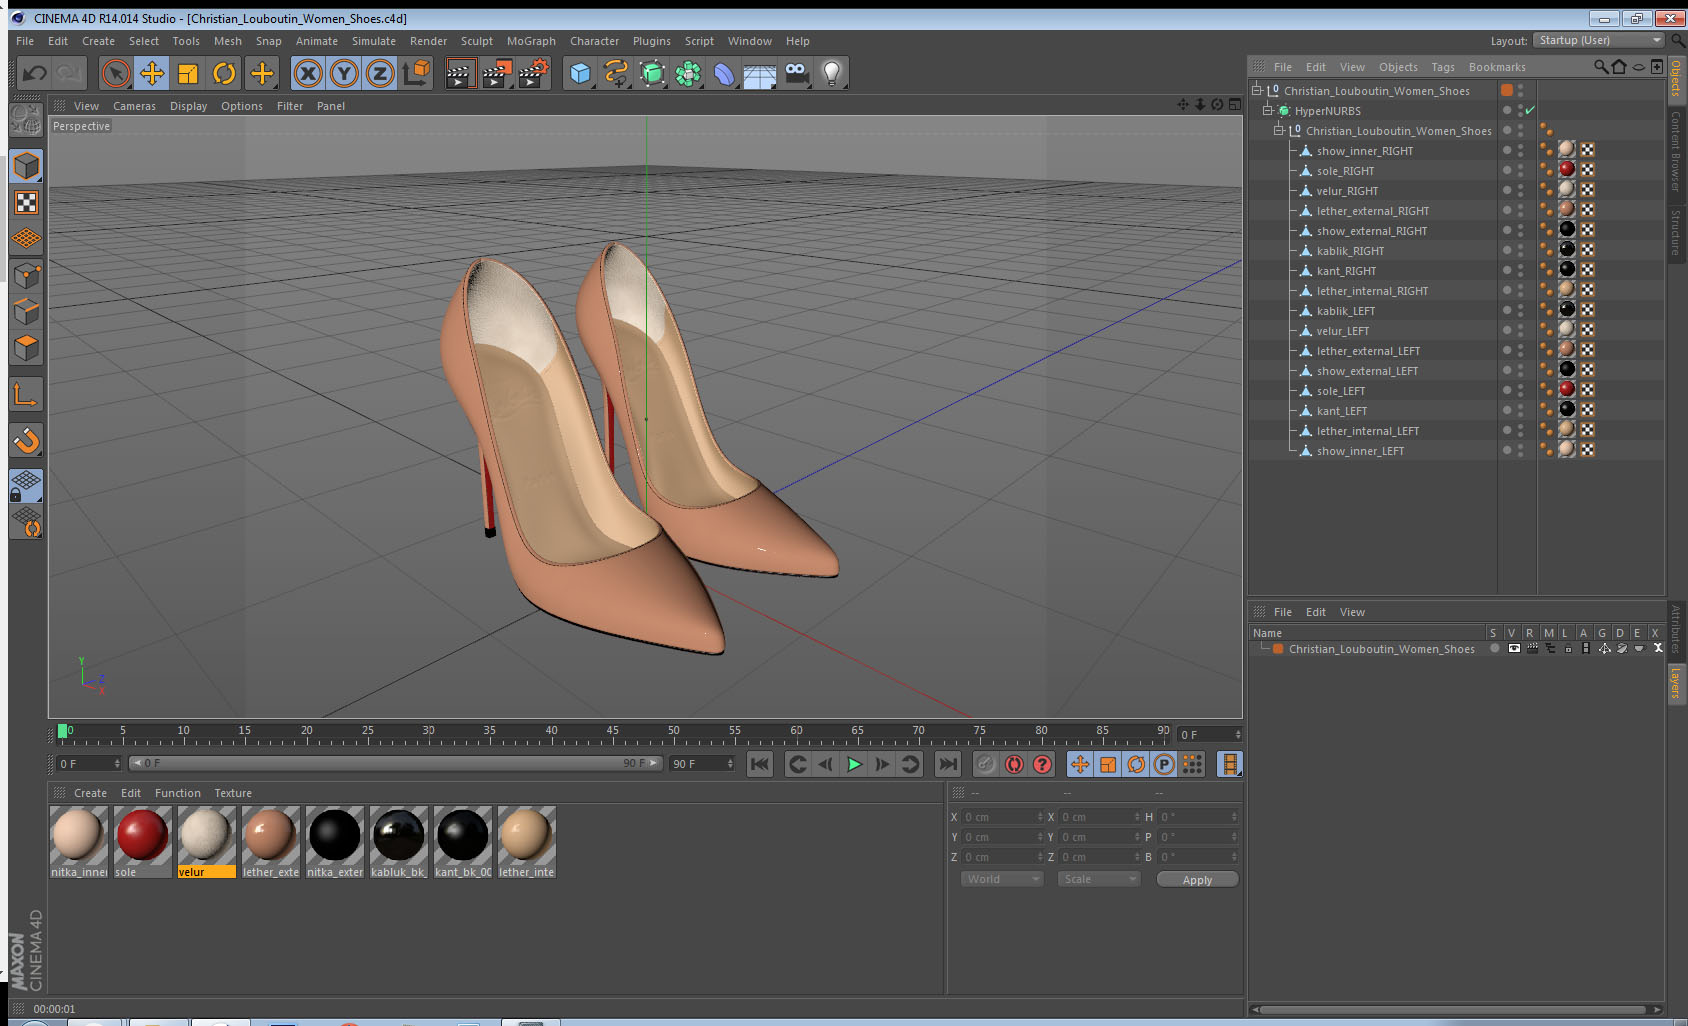The height and width of the screenshot is (1026, 1688).
Task: Click the X position coordinate field
Action: 1001,817
